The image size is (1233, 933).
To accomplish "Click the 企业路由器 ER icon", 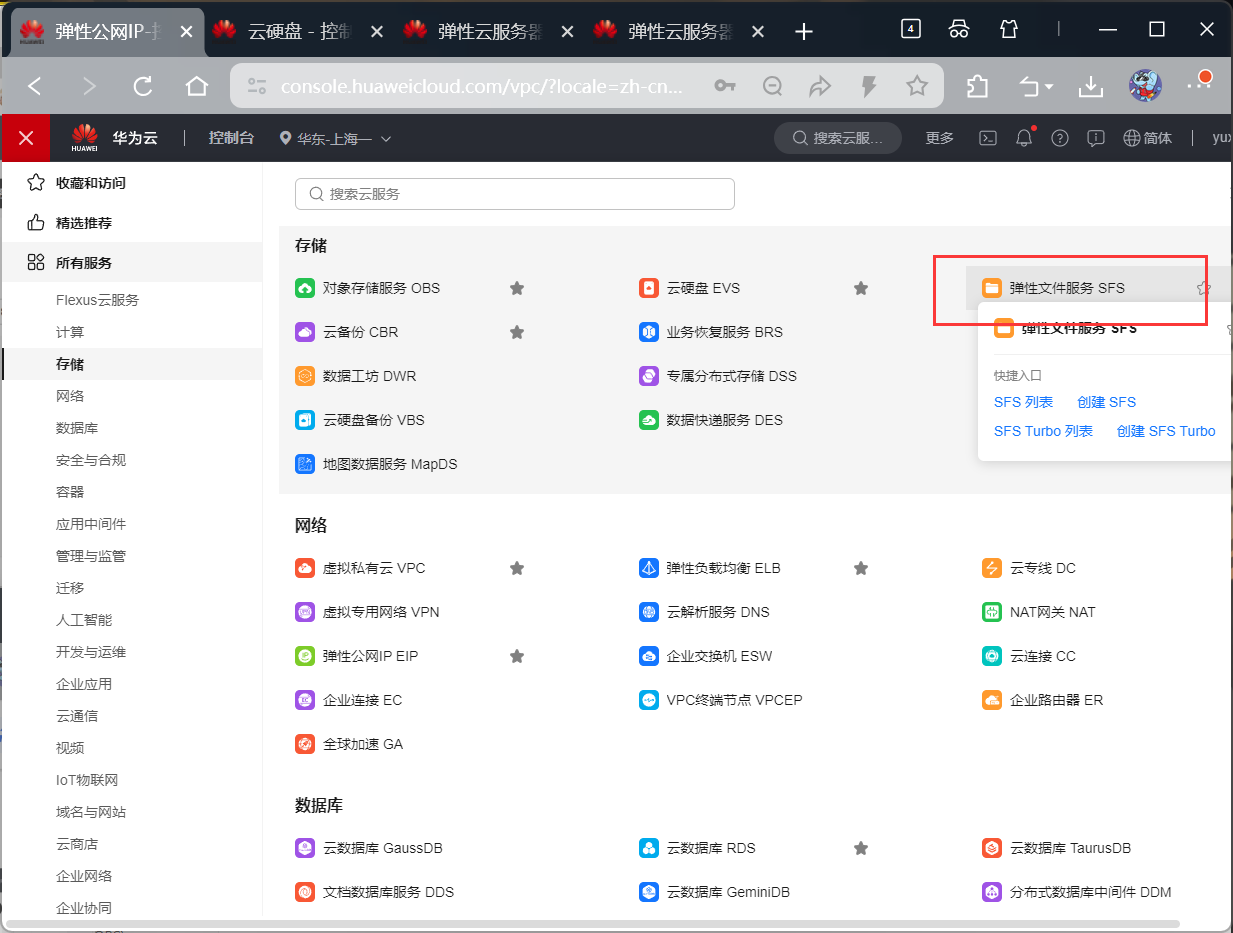I will pyautogui.click(x=992, y=700).
